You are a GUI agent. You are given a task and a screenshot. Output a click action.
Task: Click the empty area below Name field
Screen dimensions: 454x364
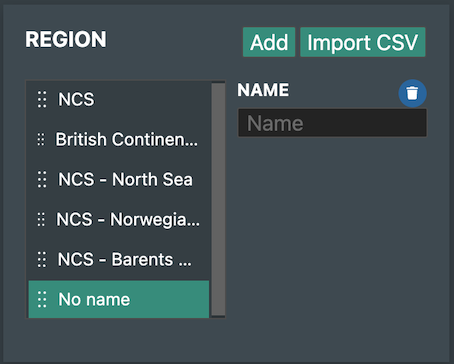tap(332, 233)
